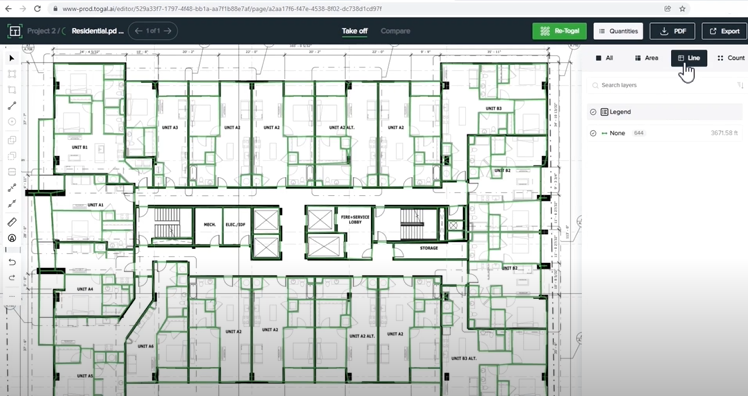This screenshot has width=748, height=396.
Task: Click the Legend panel icon
Action: tap(604, 112)
